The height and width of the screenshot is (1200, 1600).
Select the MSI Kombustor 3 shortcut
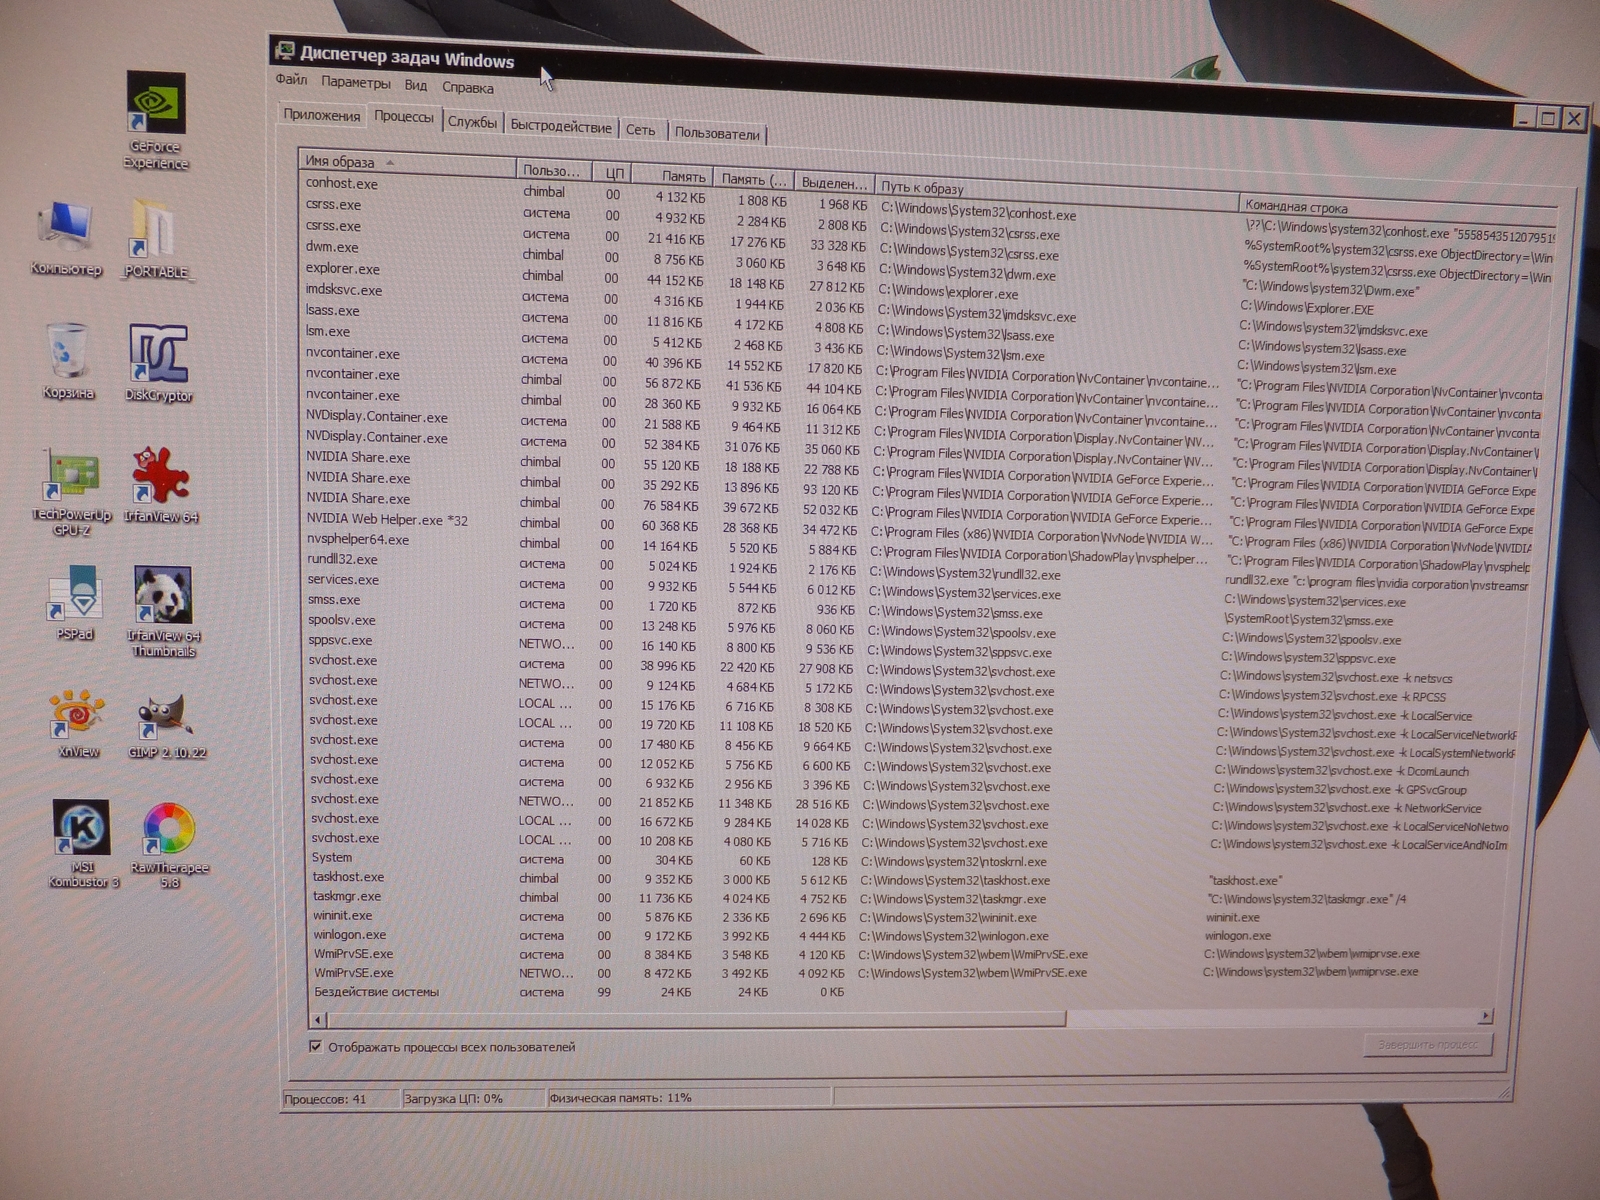tap(83, 844)
